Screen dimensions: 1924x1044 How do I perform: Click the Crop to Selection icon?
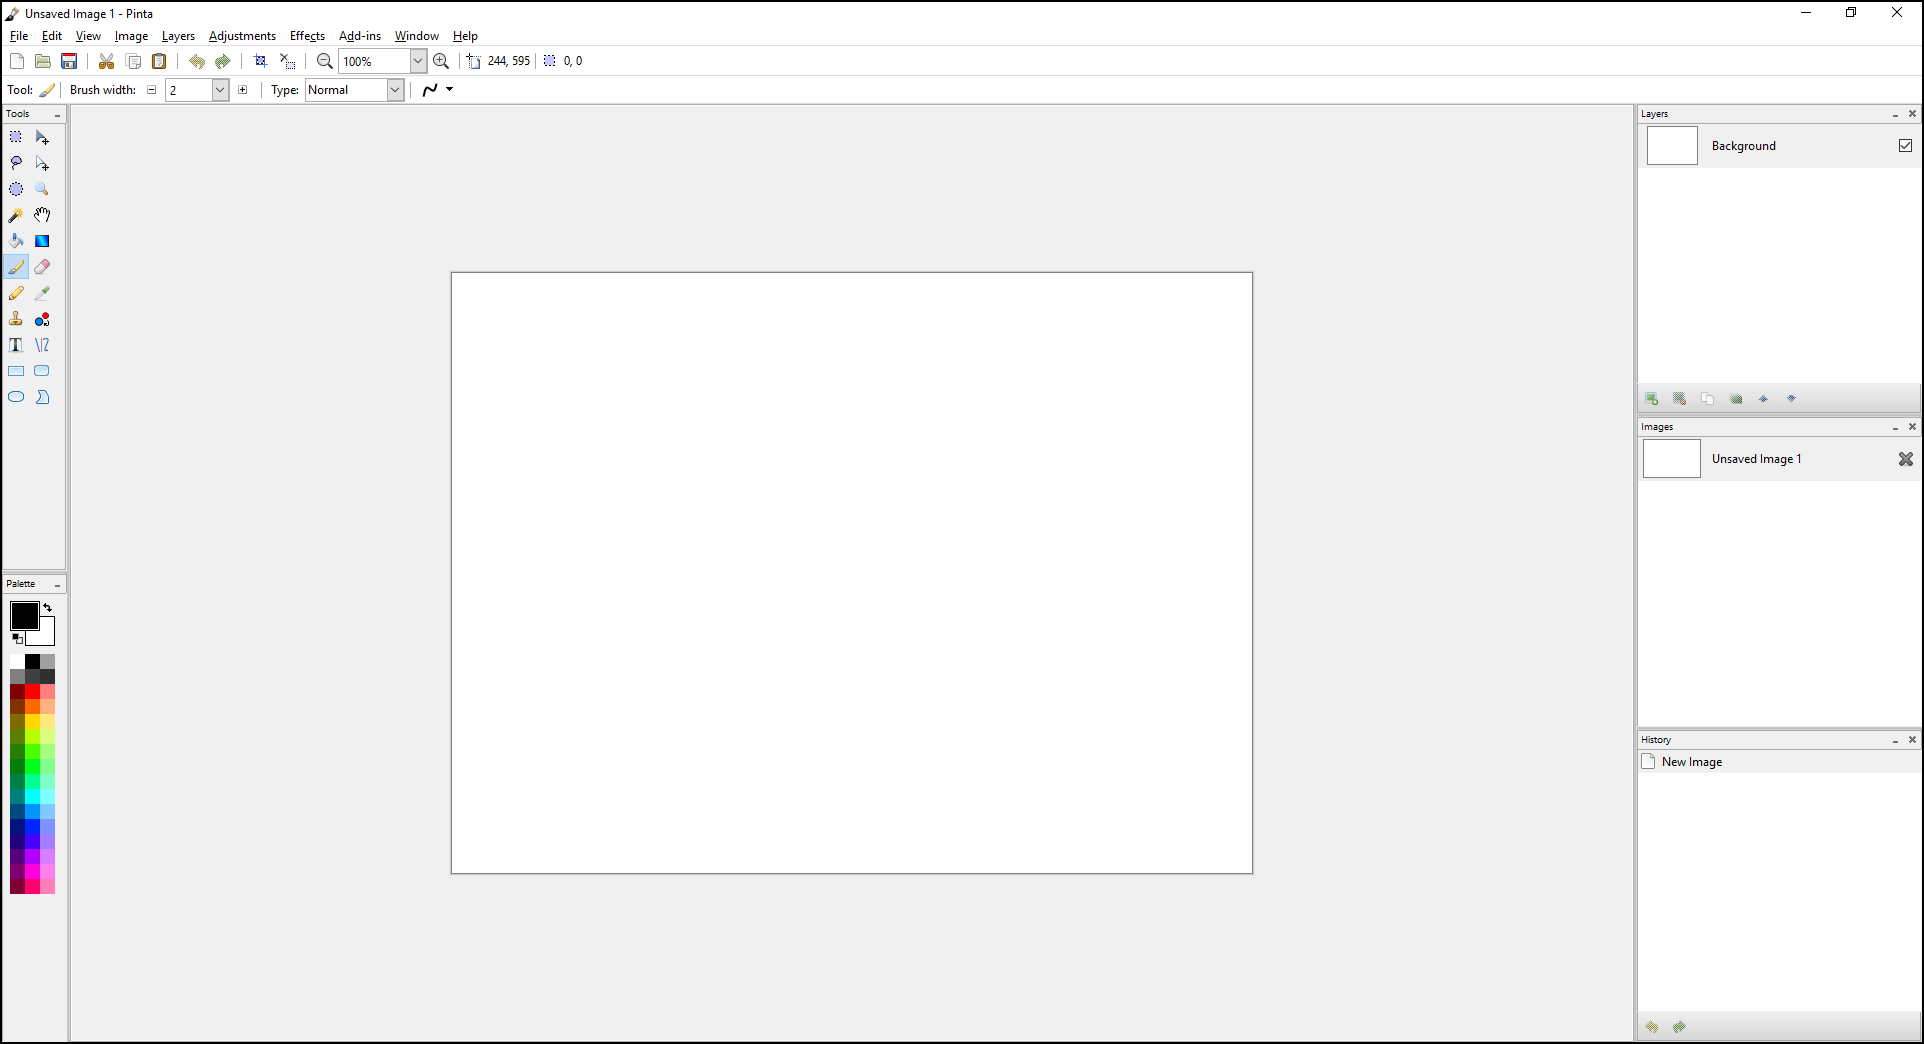[260, 61]
